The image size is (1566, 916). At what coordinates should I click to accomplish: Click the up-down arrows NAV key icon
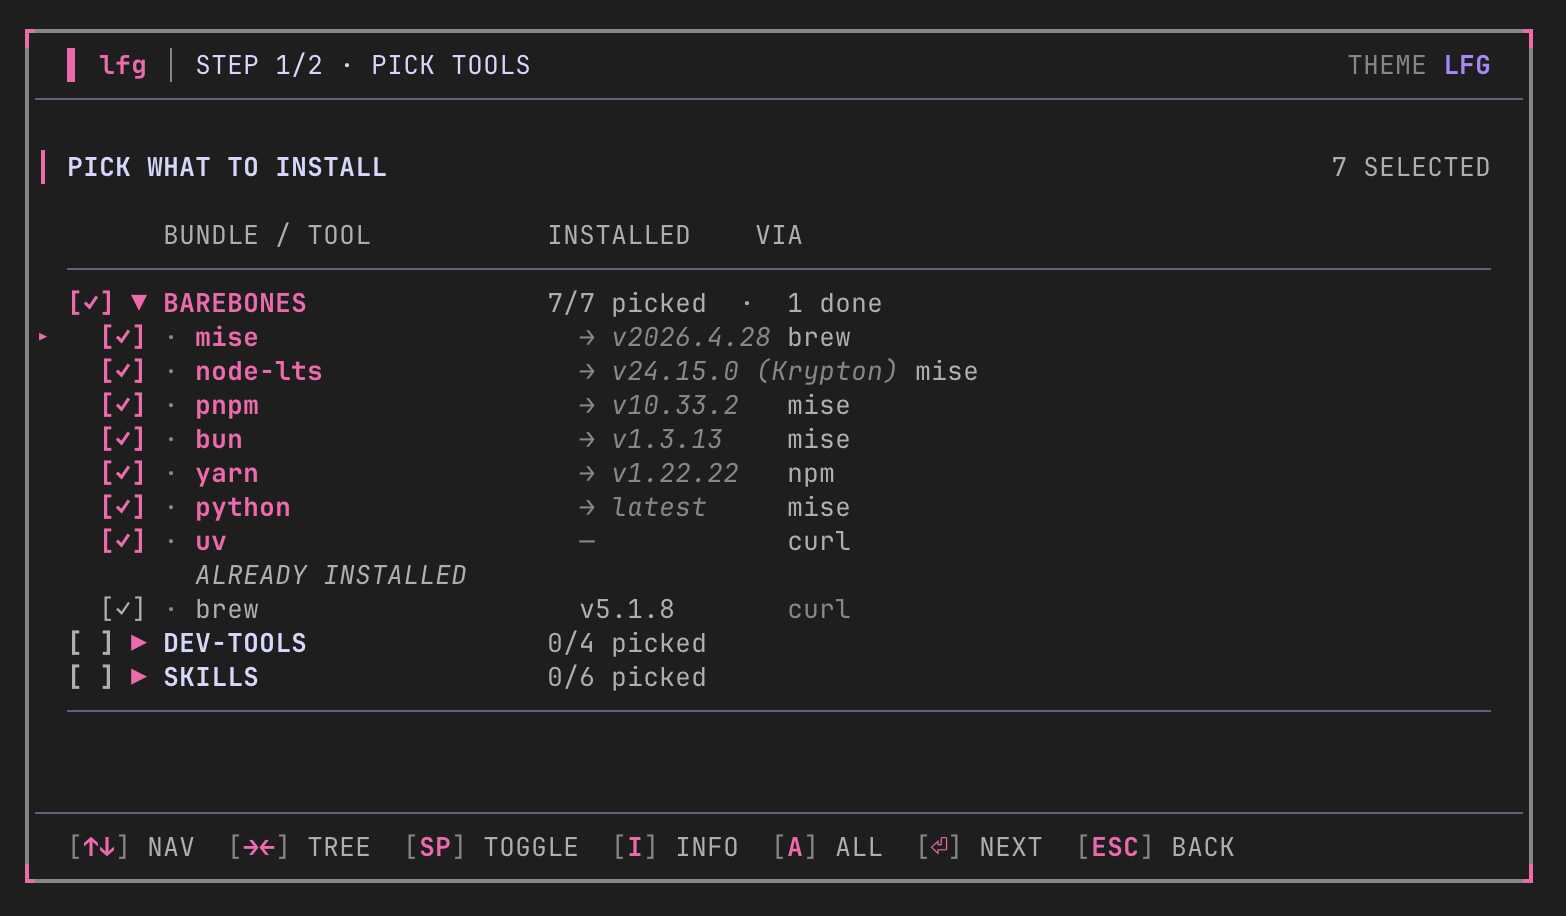click(x=99, y=847)
